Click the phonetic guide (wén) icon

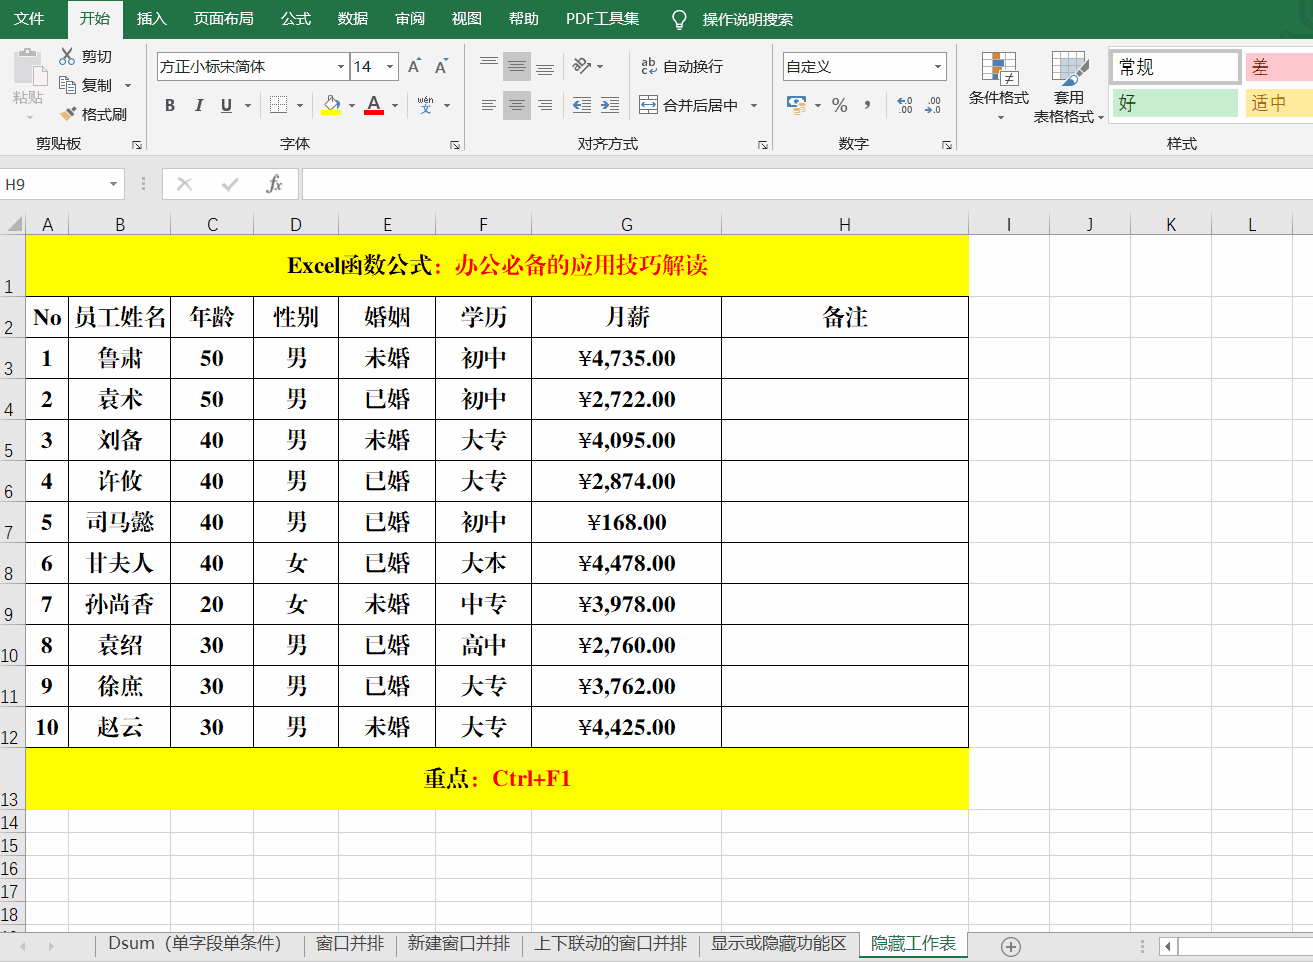pos(426,105)
